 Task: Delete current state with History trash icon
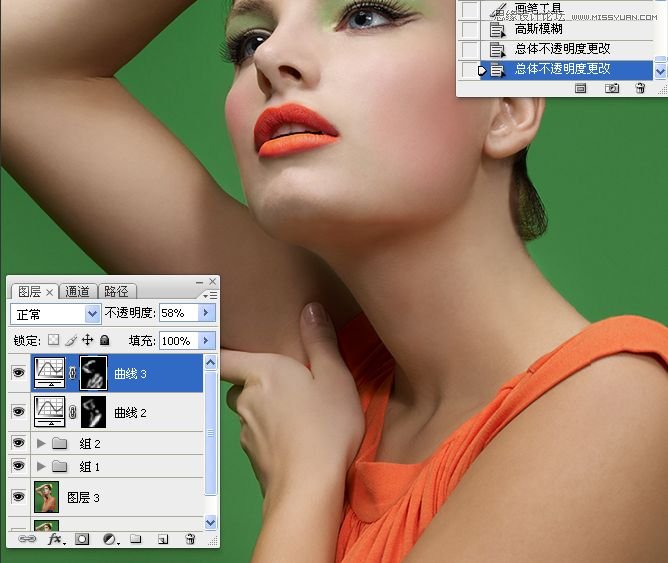click(640, 88)
